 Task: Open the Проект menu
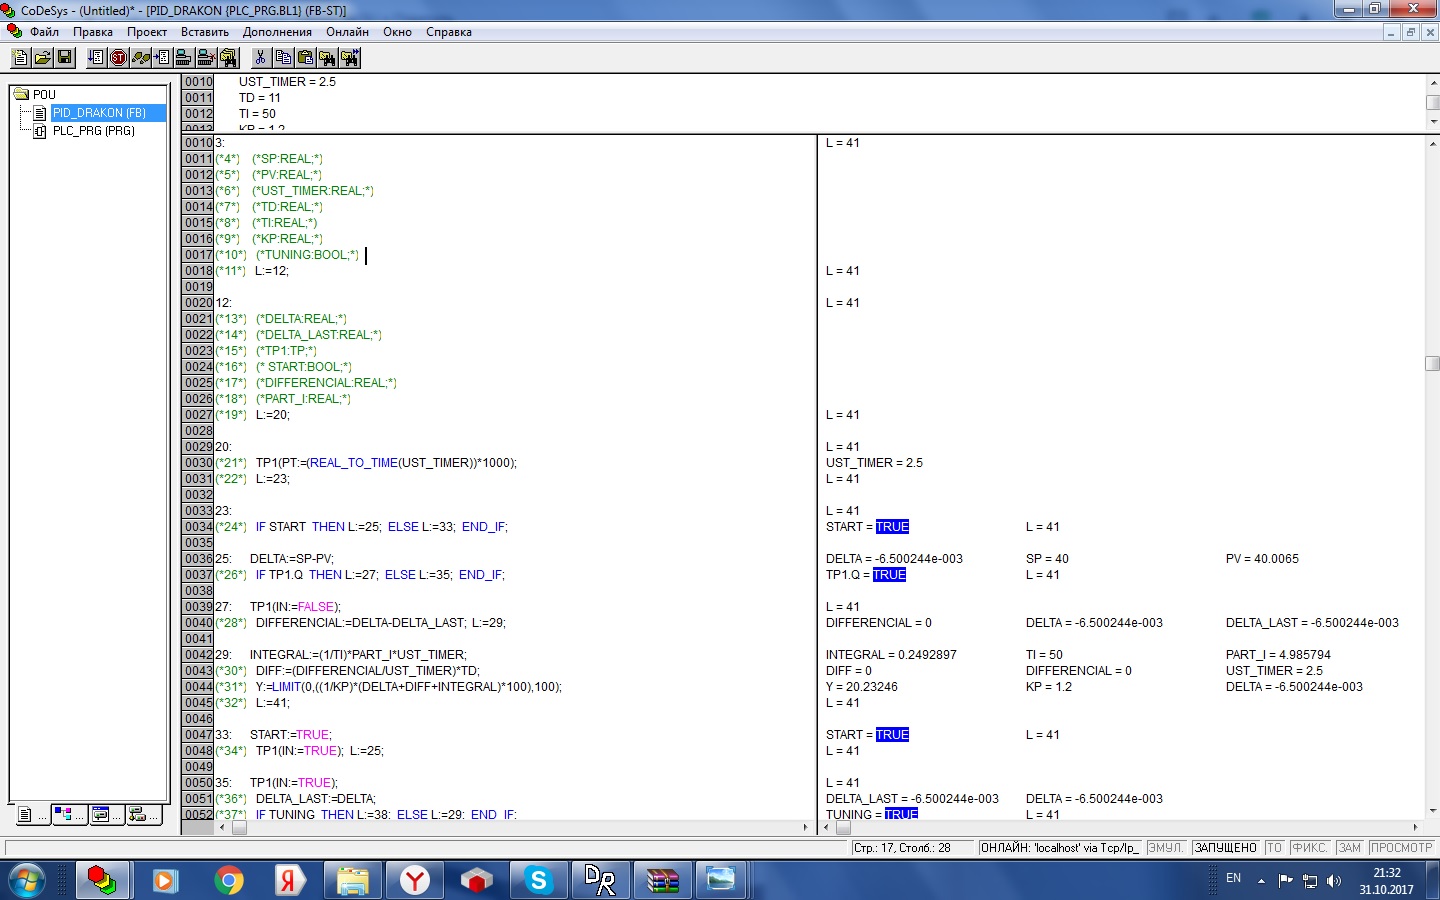tap(147, 32)
